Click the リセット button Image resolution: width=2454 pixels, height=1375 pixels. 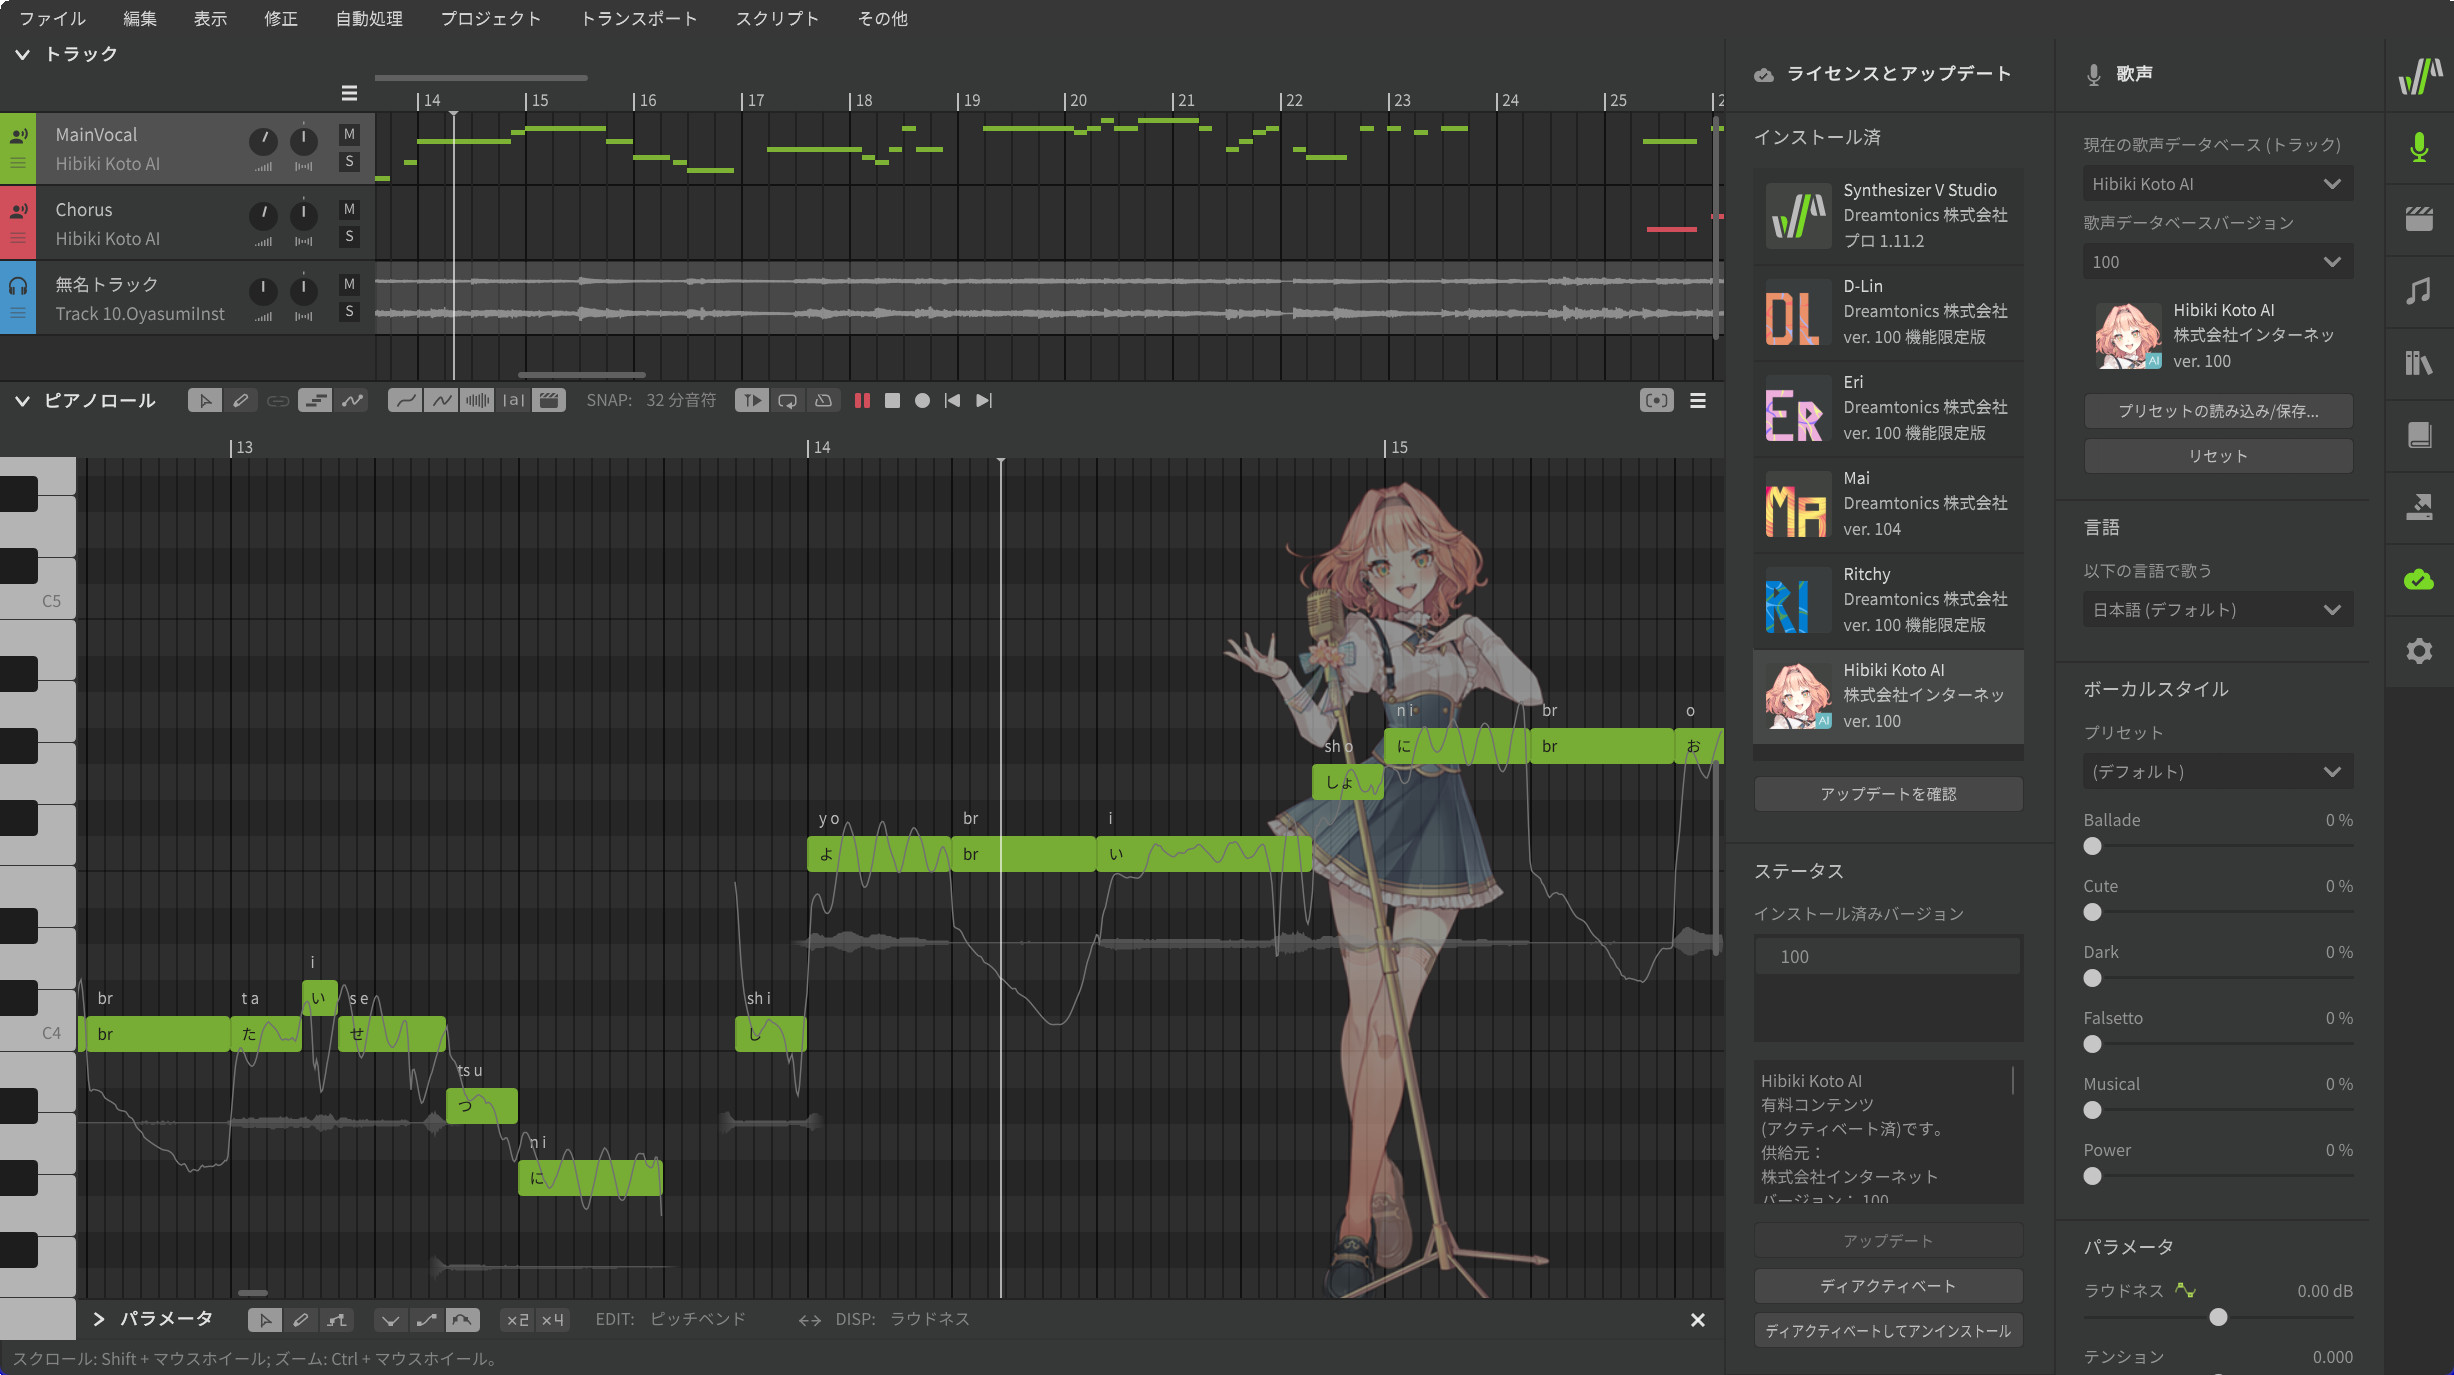2218,456
